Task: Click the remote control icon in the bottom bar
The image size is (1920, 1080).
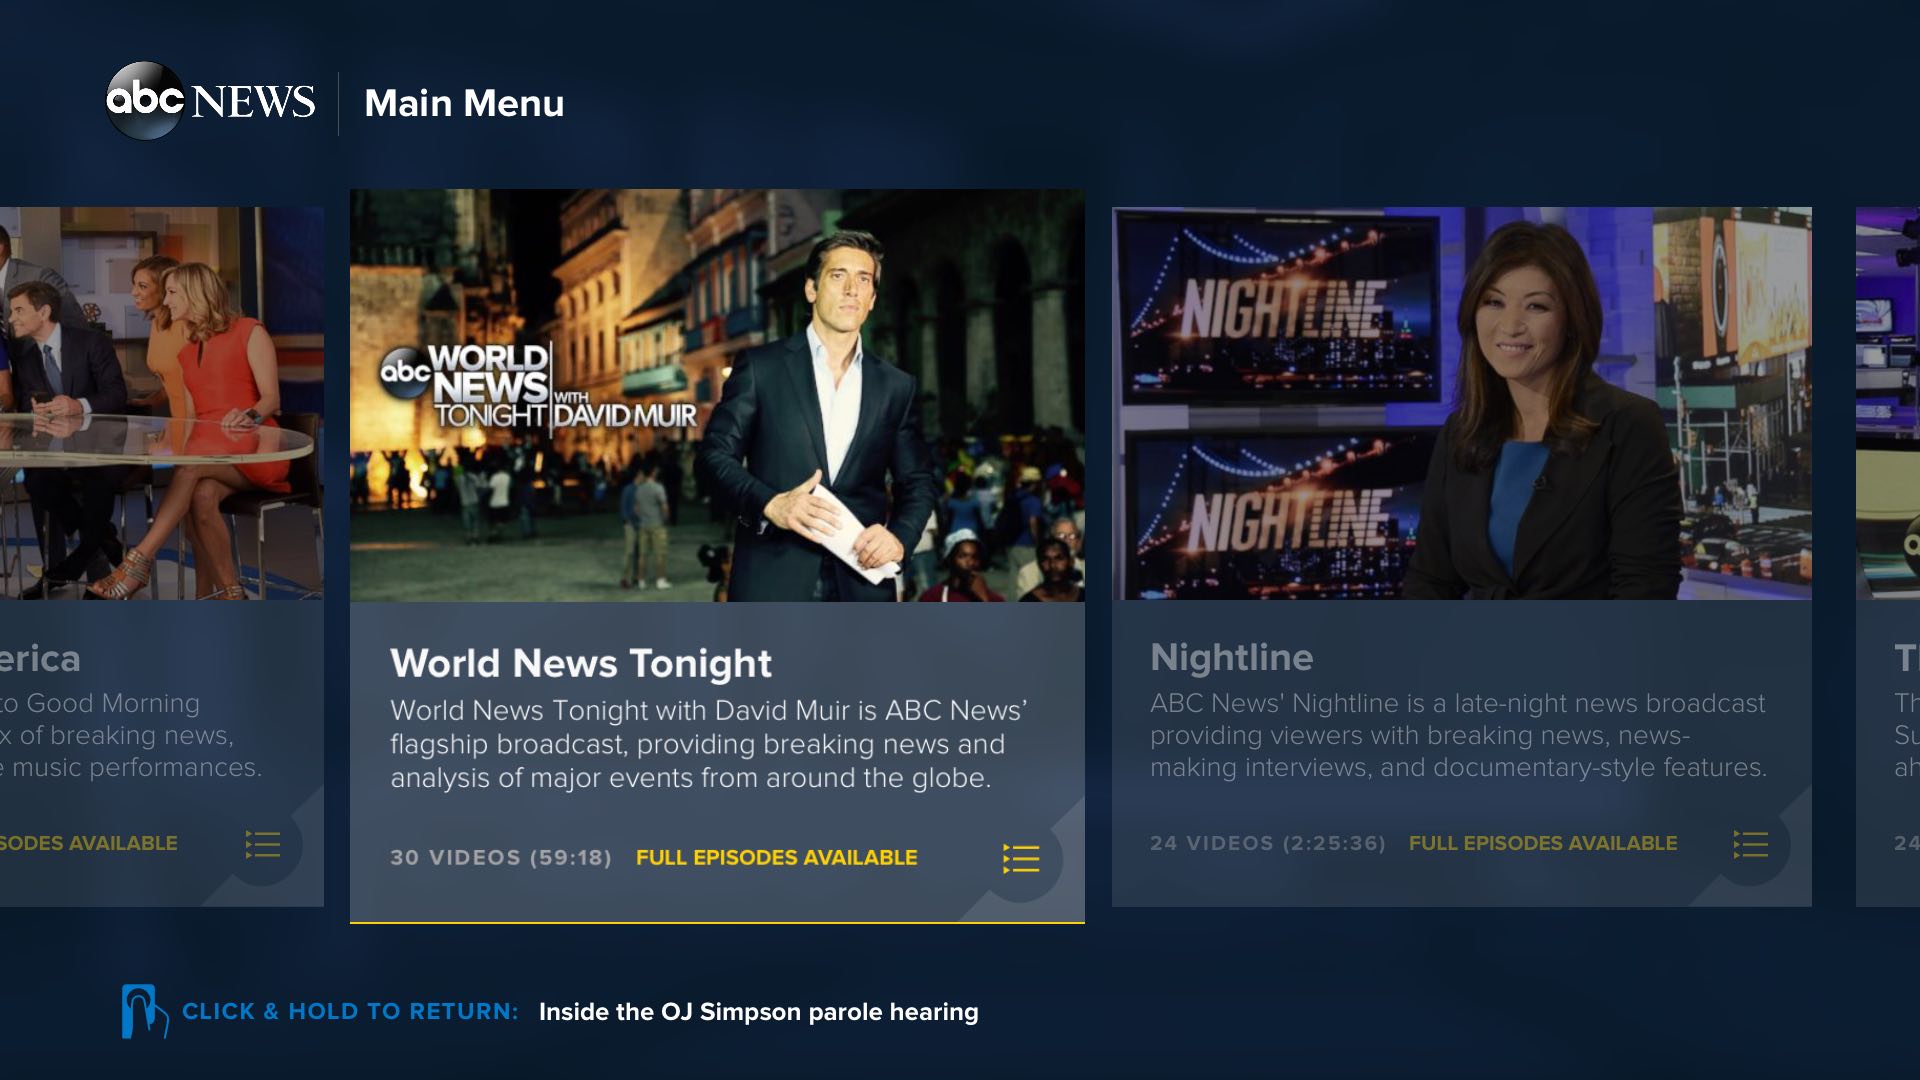Action: (144, 1012)
